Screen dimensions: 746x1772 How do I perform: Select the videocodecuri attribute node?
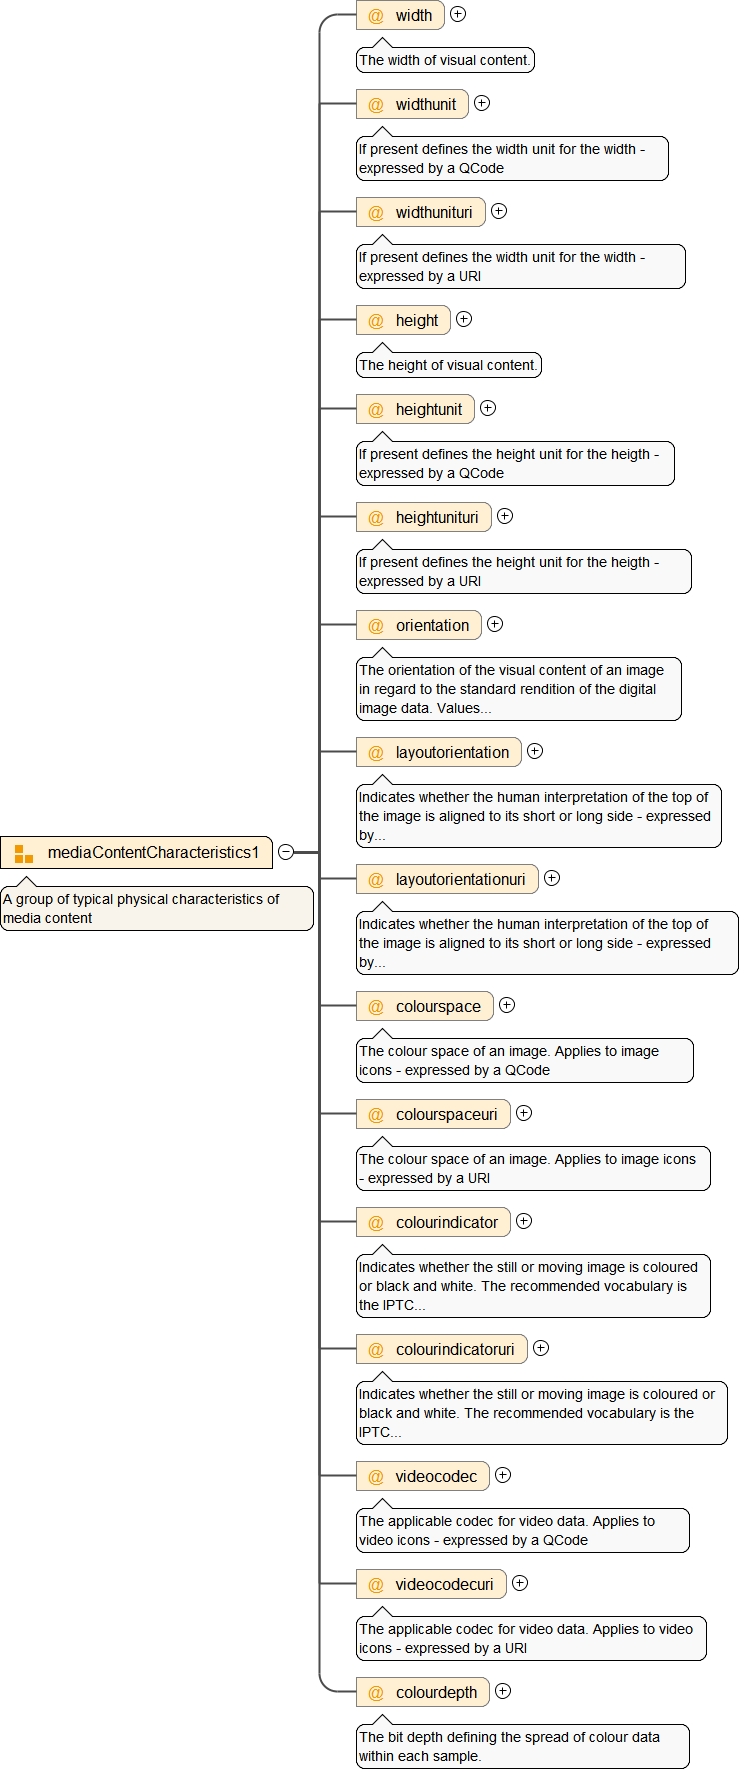coord(444,1585)
